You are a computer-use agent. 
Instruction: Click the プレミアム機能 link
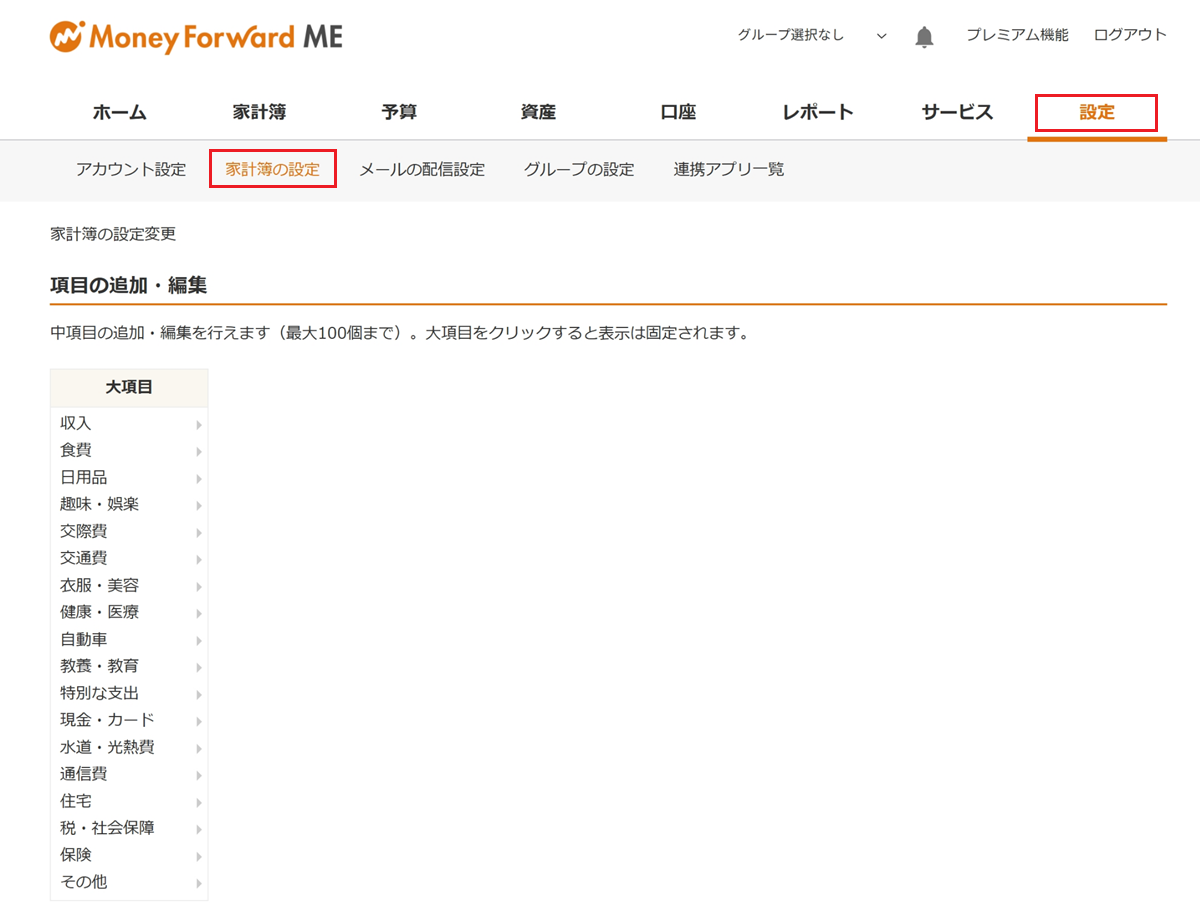point(1017,35)
